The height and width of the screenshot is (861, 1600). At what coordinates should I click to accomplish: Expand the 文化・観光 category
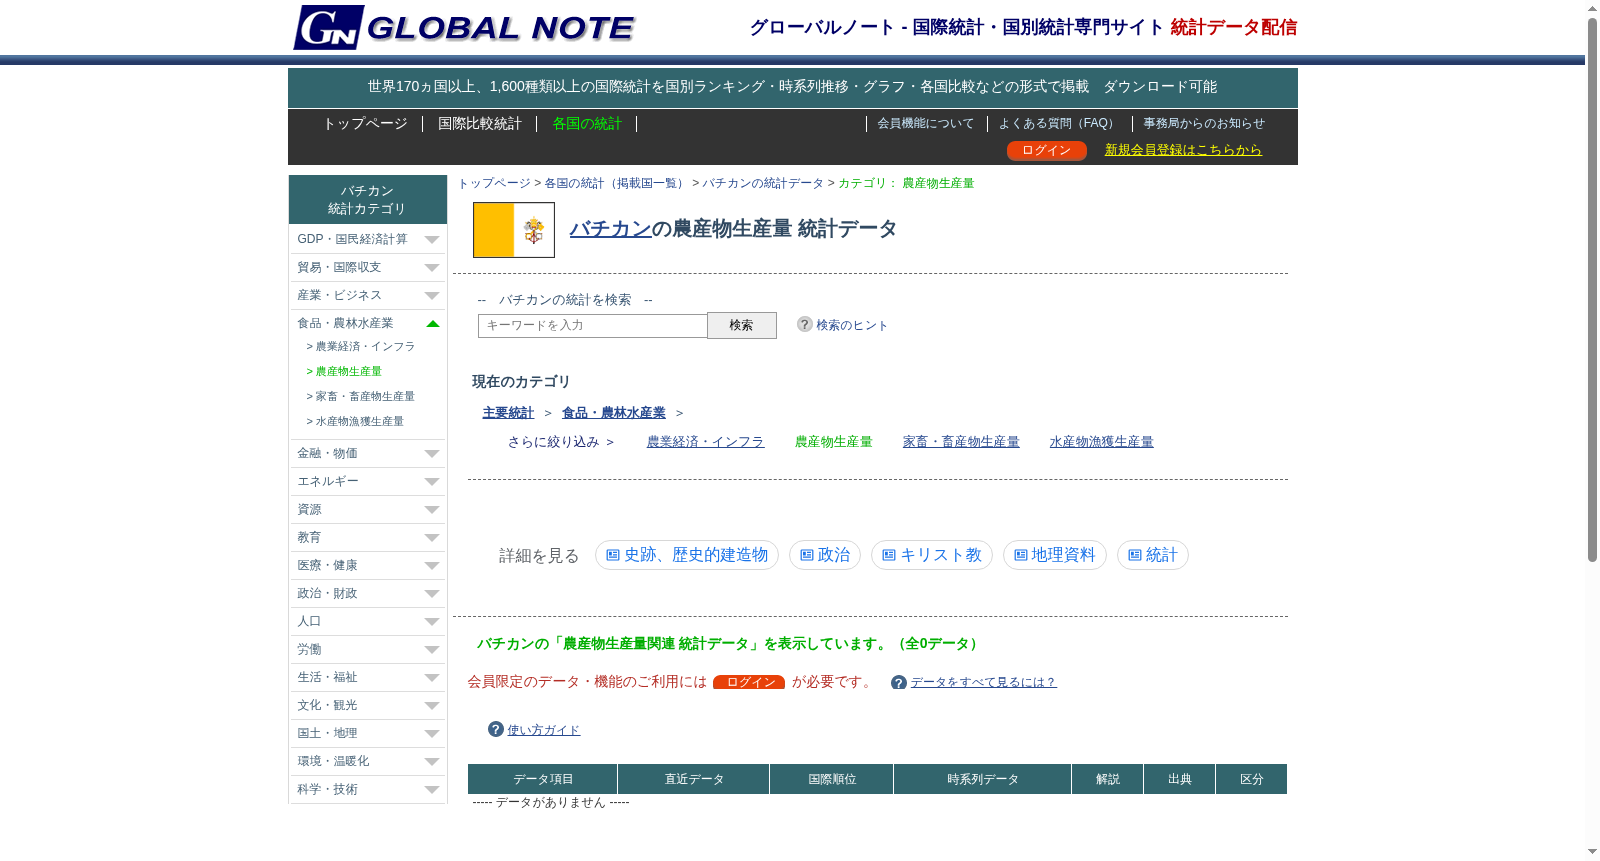pyautogui.click(x=368, y=705)
